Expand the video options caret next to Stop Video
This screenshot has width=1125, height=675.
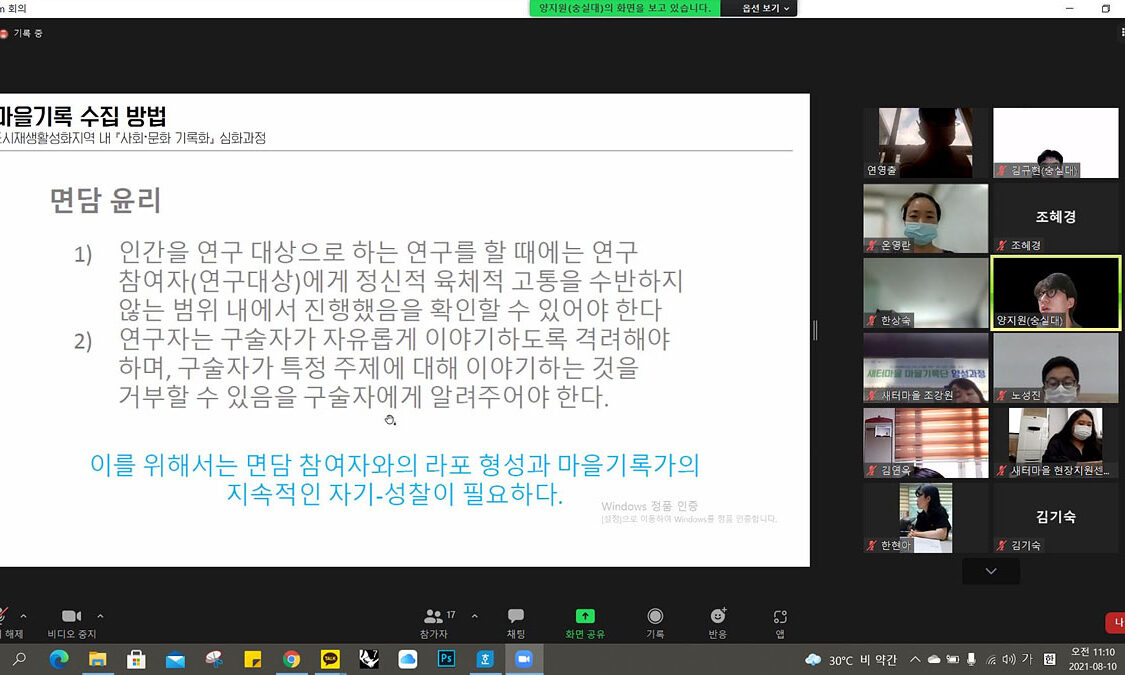point(100,616)
